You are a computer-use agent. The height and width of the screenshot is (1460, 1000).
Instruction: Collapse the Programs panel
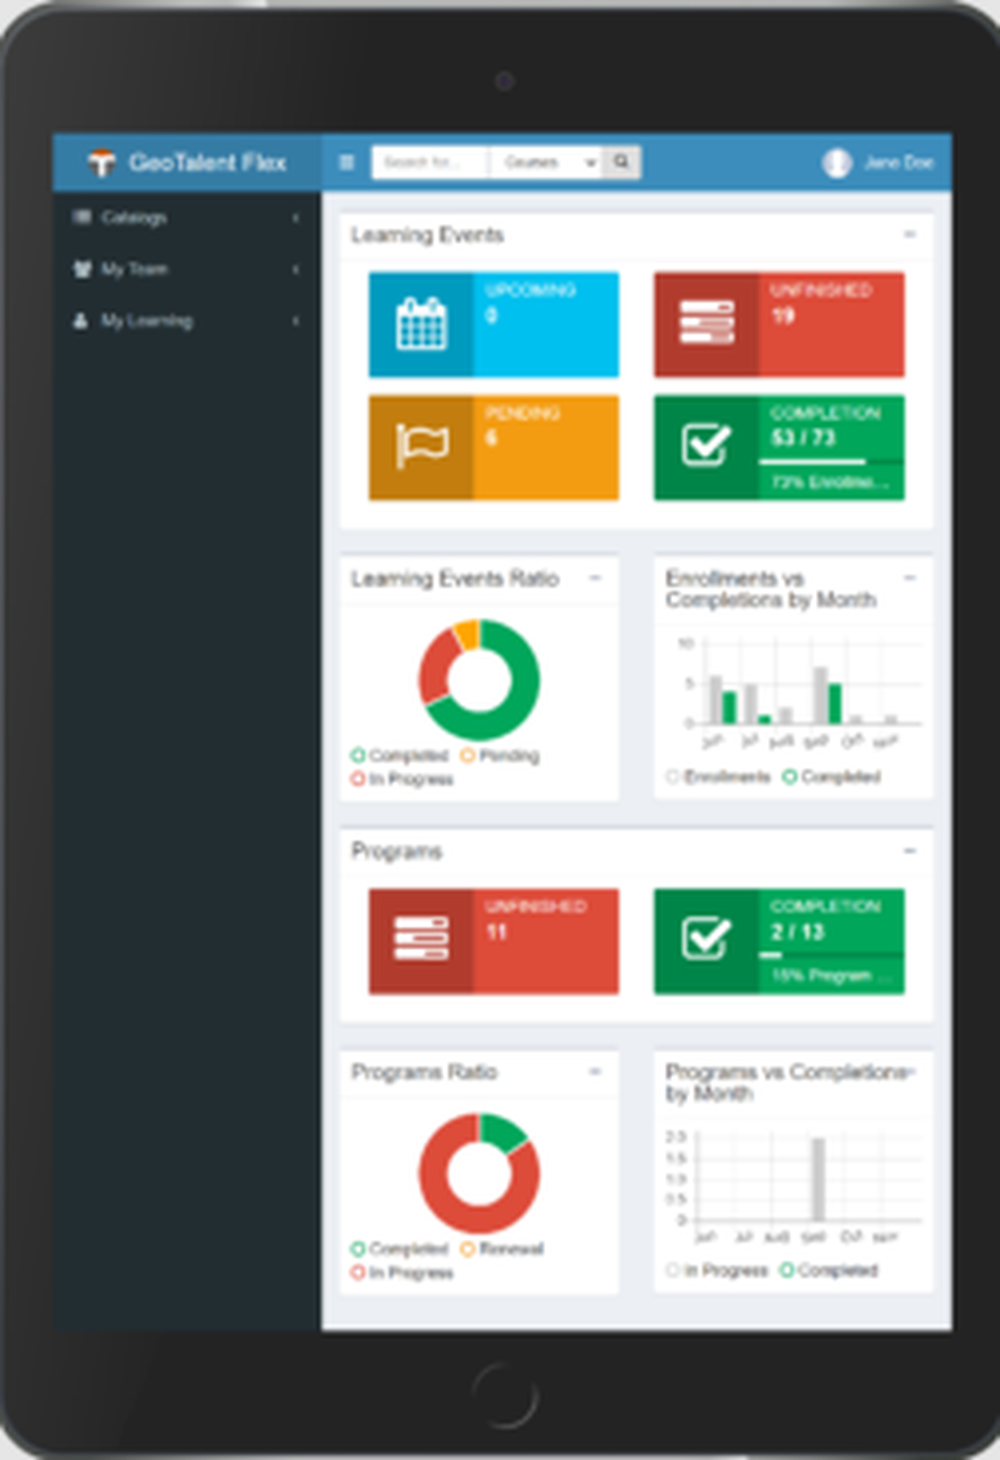909,849
